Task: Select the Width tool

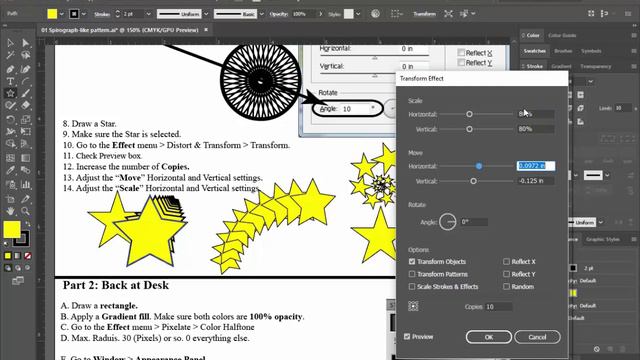Action: coord(10,131)
